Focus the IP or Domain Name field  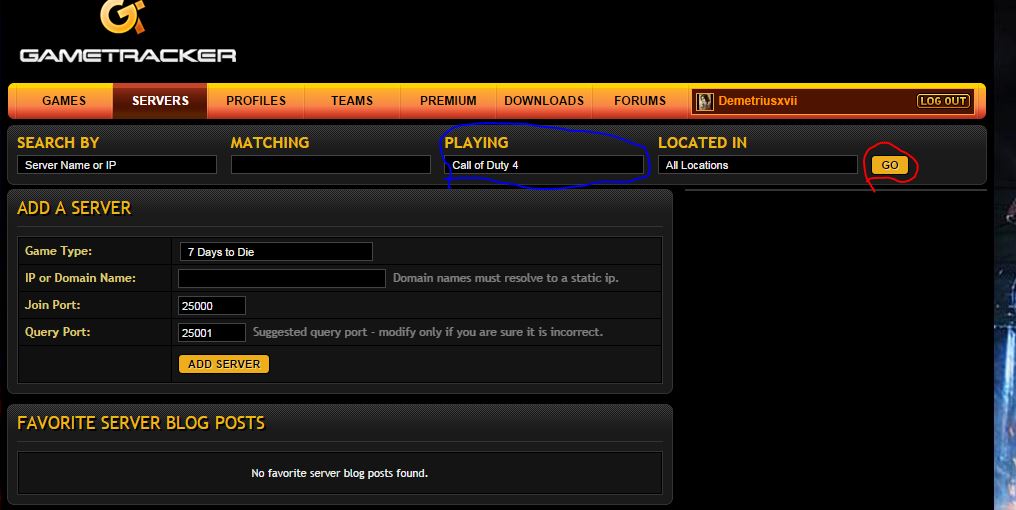282,278
